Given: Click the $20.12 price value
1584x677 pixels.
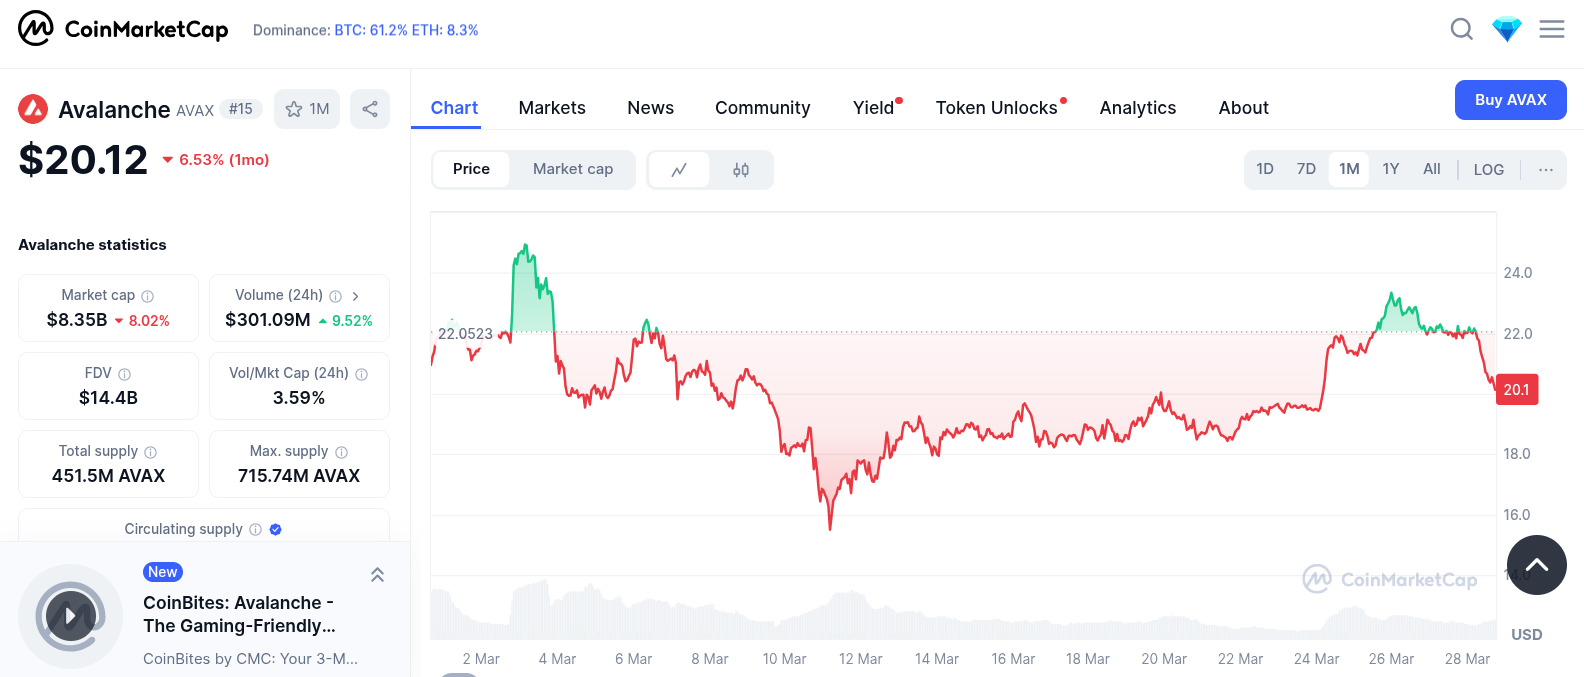Looking at the screenshot, I should click(x=83, y=160).
